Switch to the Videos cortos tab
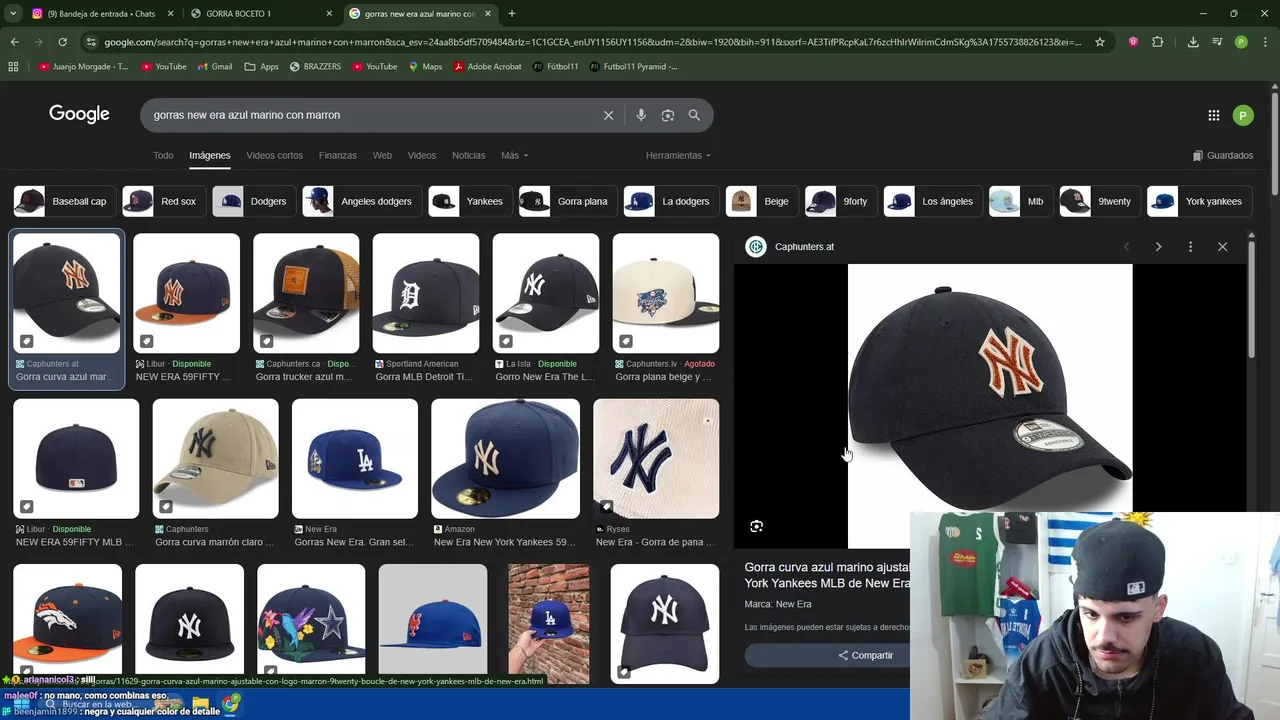Screen dimensions: 1280x720 tap(274, 155)
